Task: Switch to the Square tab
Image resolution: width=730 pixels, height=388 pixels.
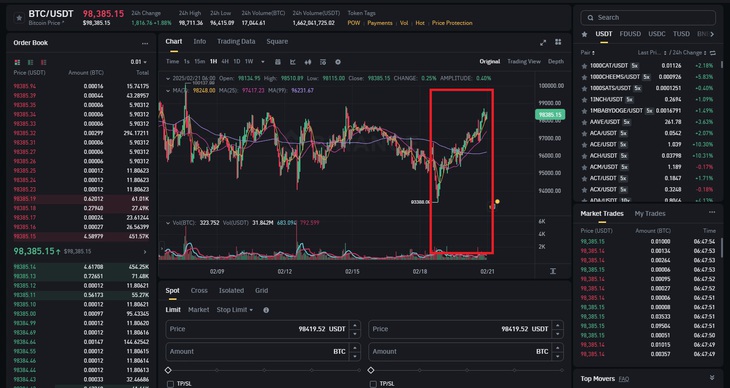Action: click(277, 41)
